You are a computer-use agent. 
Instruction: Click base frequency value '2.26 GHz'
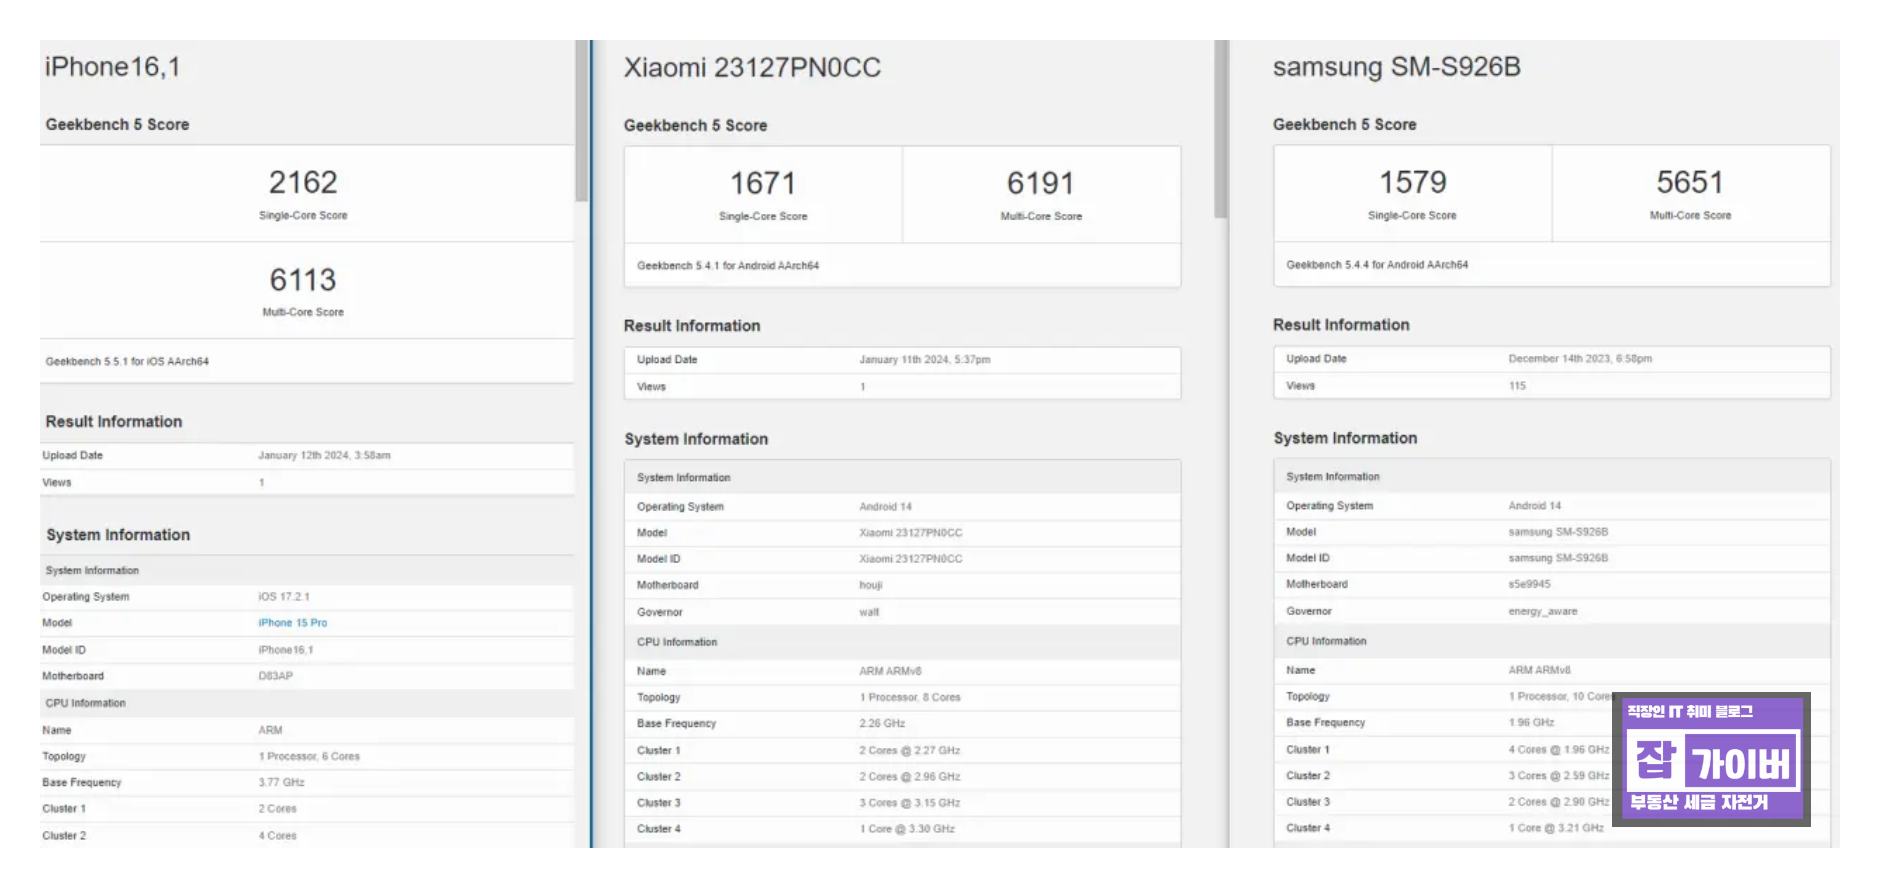(x=882, y=724)
